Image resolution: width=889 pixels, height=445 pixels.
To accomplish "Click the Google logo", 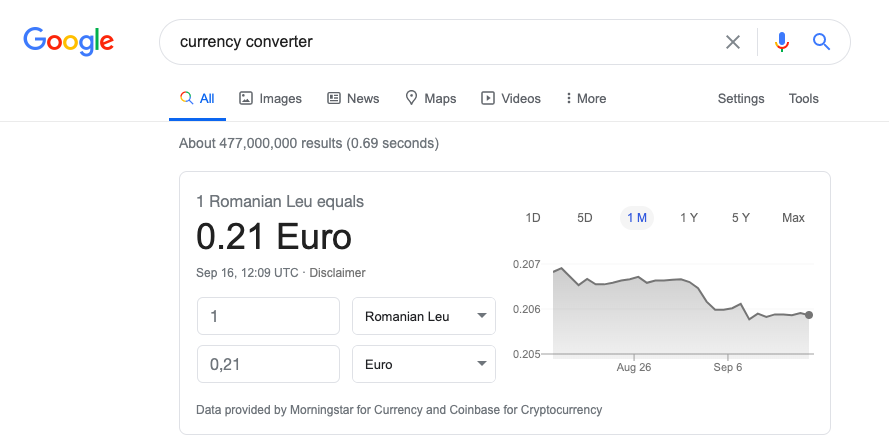I will click(68, 41).
